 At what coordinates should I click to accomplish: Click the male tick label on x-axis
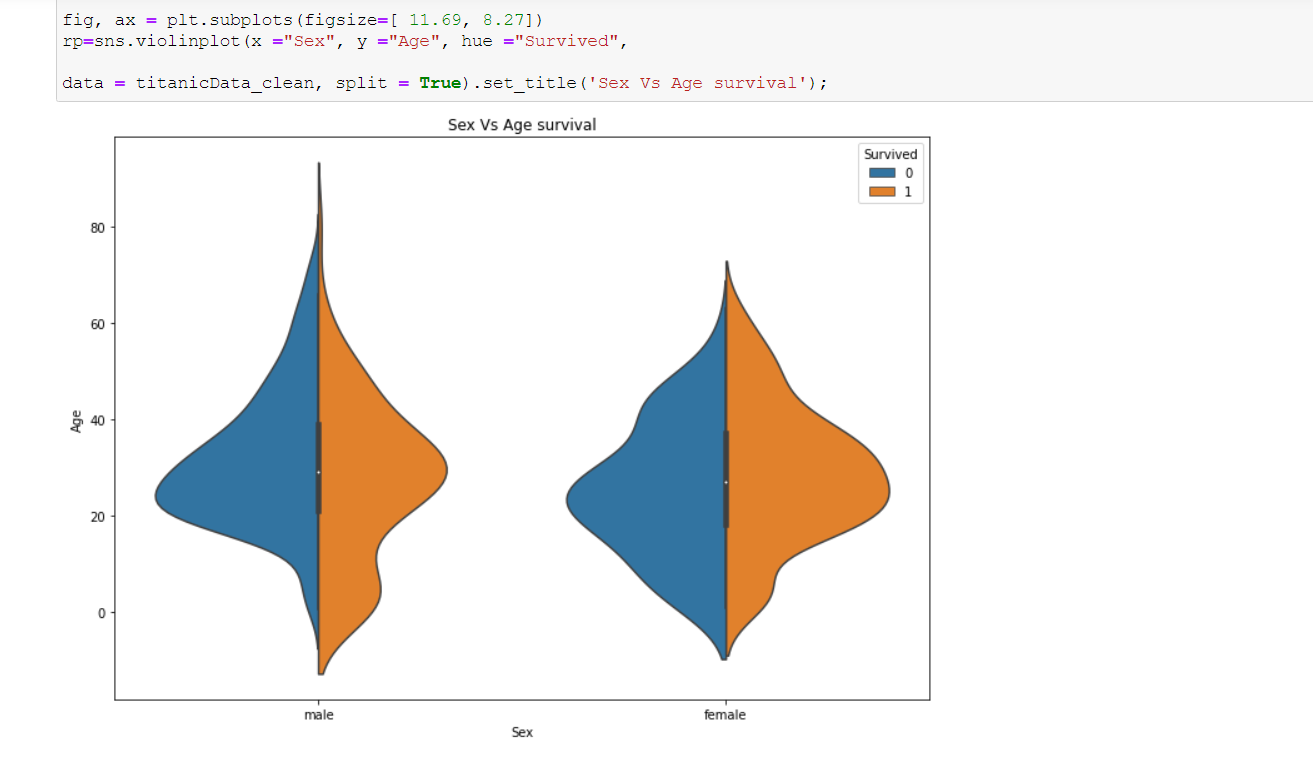click(319, 715)
